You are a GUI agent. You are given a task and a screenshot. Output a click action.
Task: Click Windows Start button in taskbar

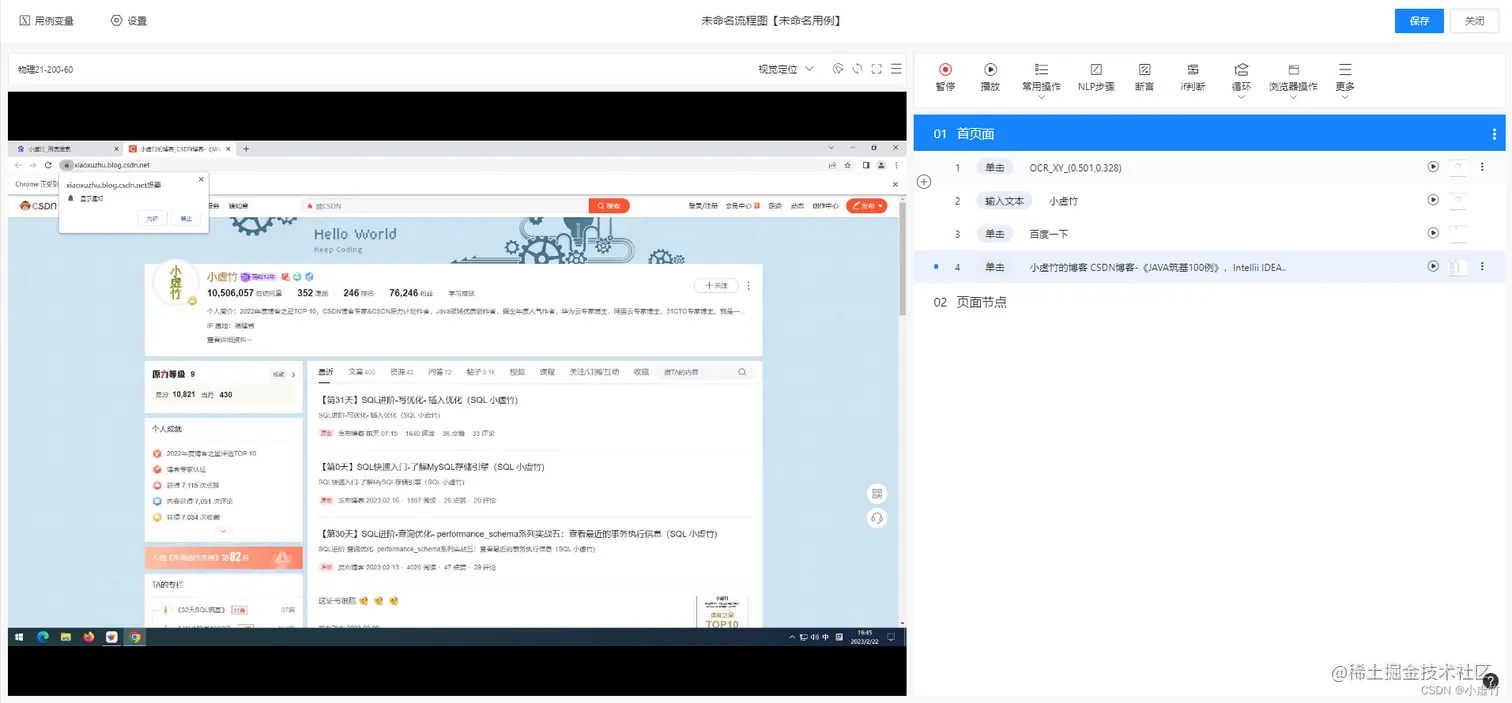tap(18, 637)
